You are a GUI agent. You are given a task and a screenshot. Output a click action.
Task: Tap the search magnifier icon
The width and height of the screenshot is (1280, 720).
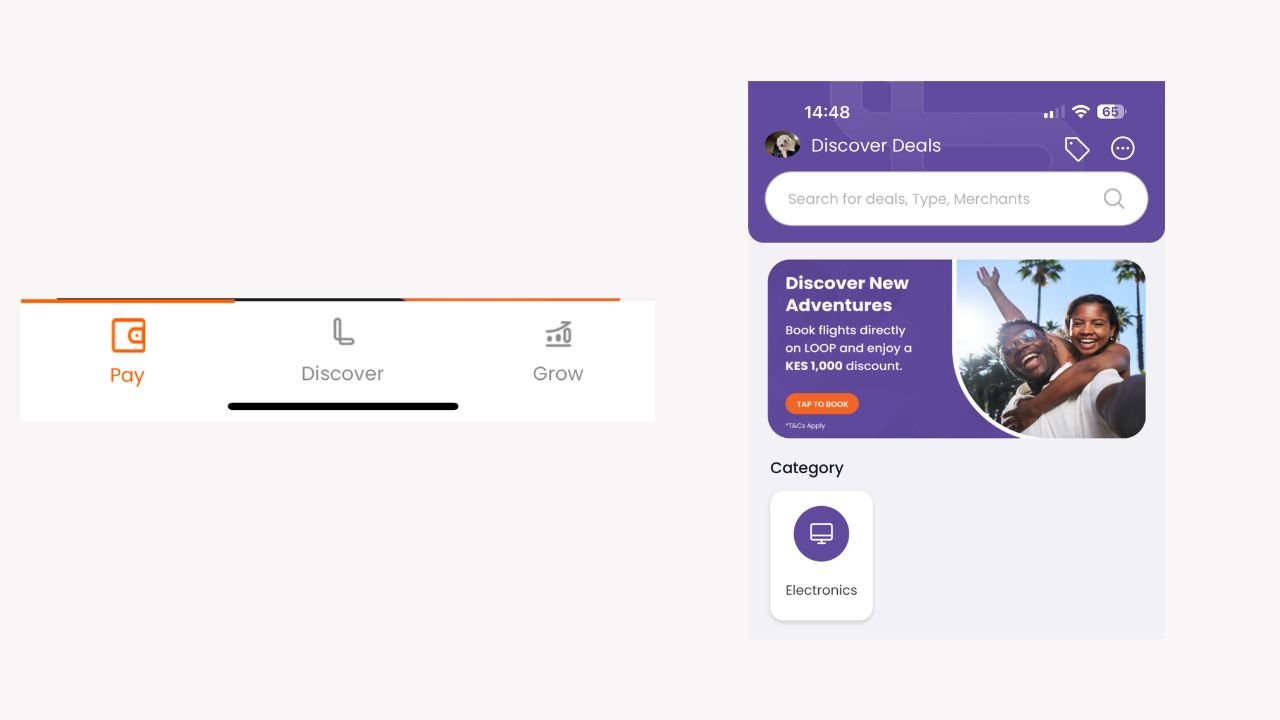tap(1114, 198)
